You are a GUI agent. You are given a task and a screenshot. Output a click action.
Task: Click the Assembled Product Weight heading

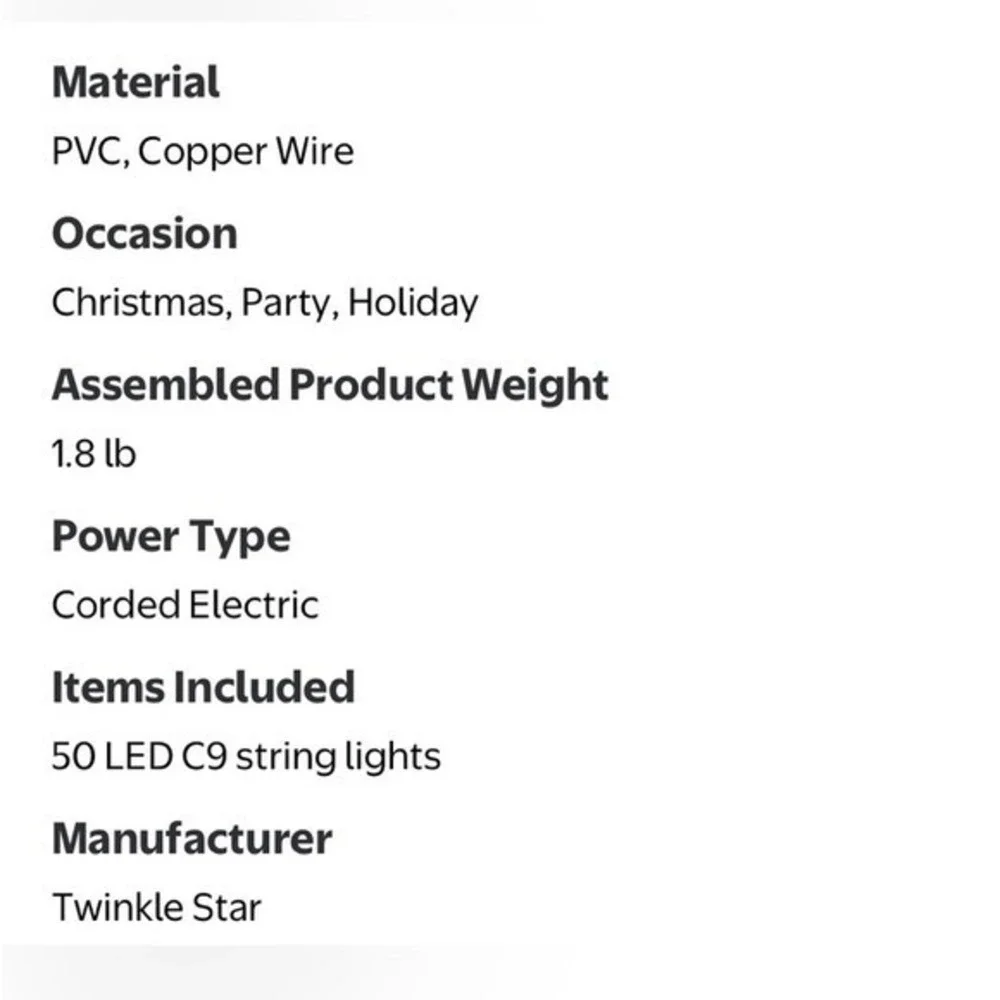330,386
